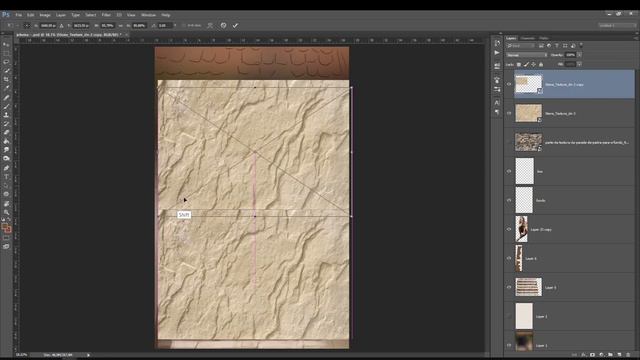Image resolution: width=640 pixels, height=360 pixels.
Task: Select the Horizontal Type tool
Action: [6, 177]
